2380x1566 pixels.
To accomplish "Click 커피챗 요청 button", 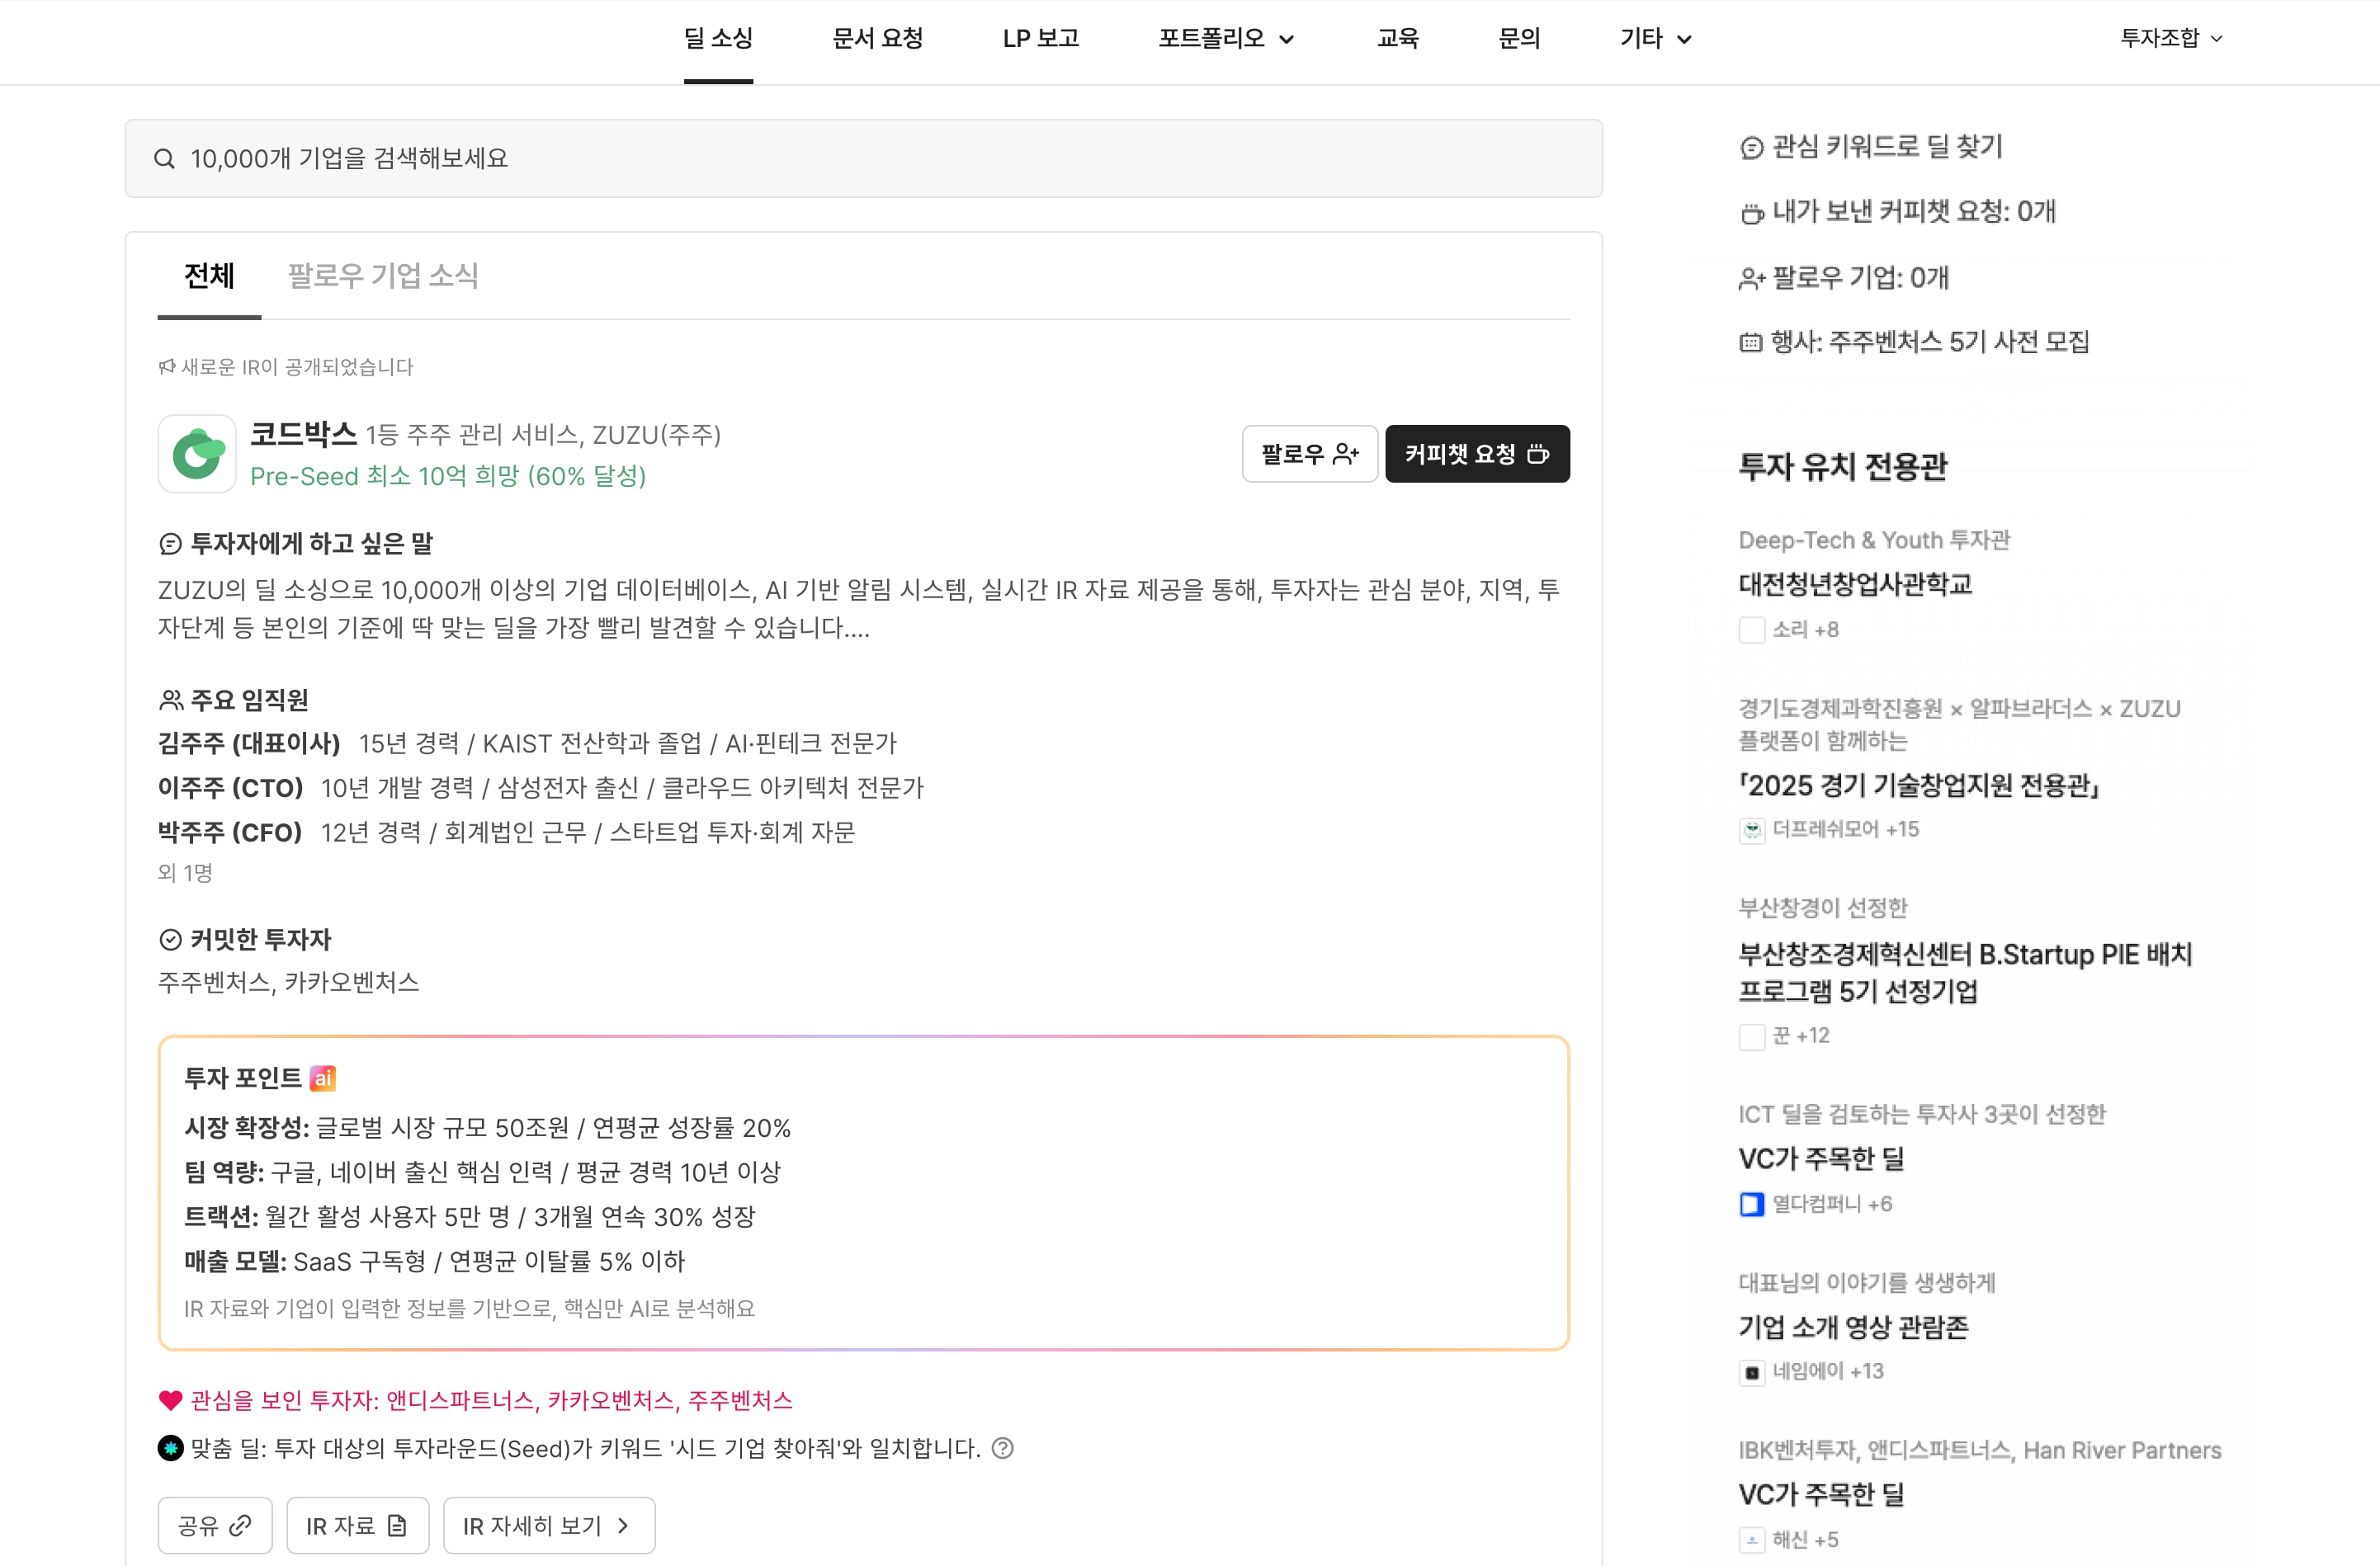I will pos(1476,454).
